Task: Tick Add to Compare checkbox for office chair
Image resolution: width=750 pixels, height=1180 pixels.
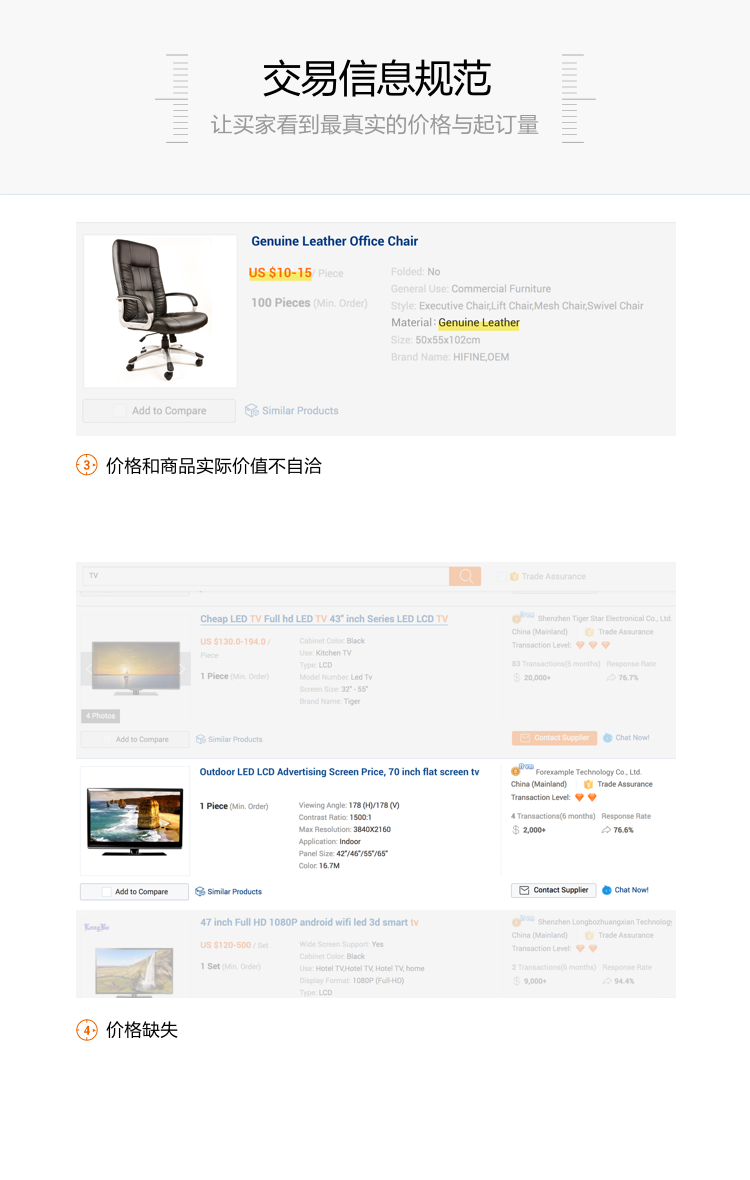Action: (x=120, y=411)
